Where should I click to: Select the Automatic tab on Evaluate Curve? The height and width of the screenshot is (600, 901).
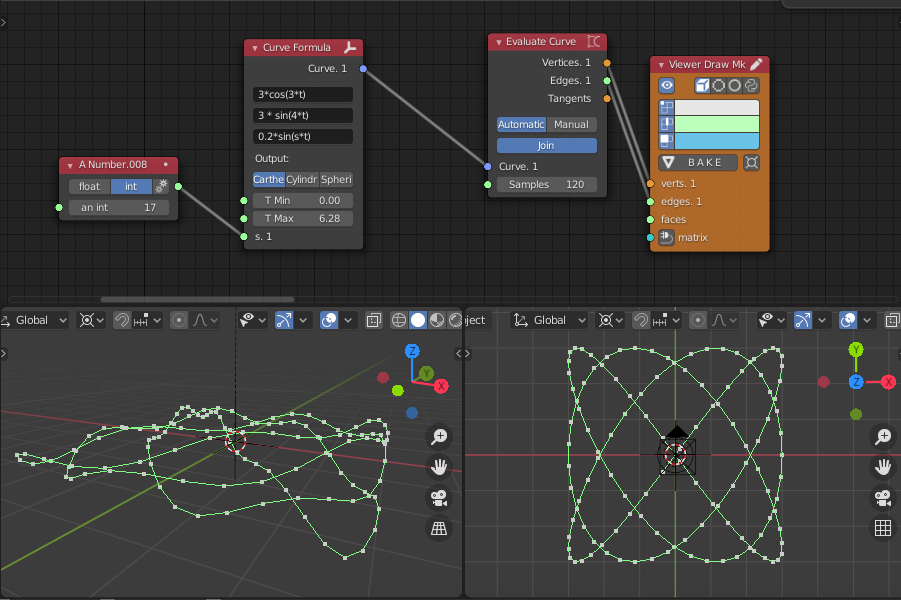click(519, 124)
